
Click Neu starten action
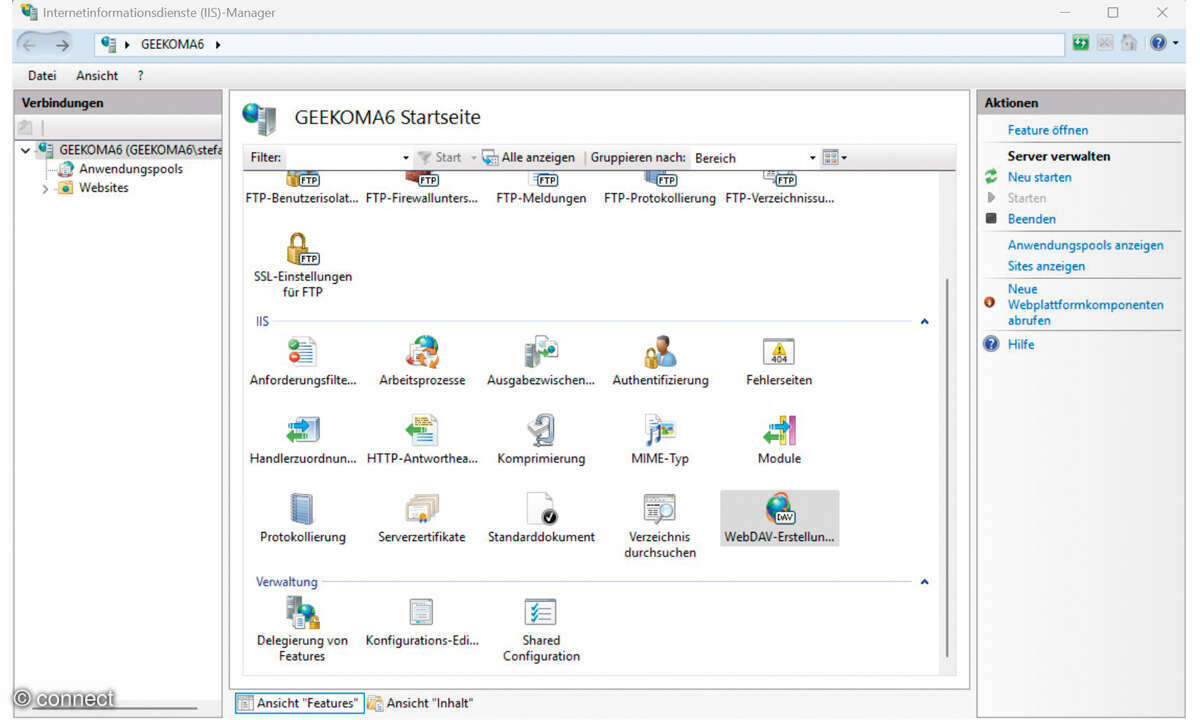(1039, 177)
